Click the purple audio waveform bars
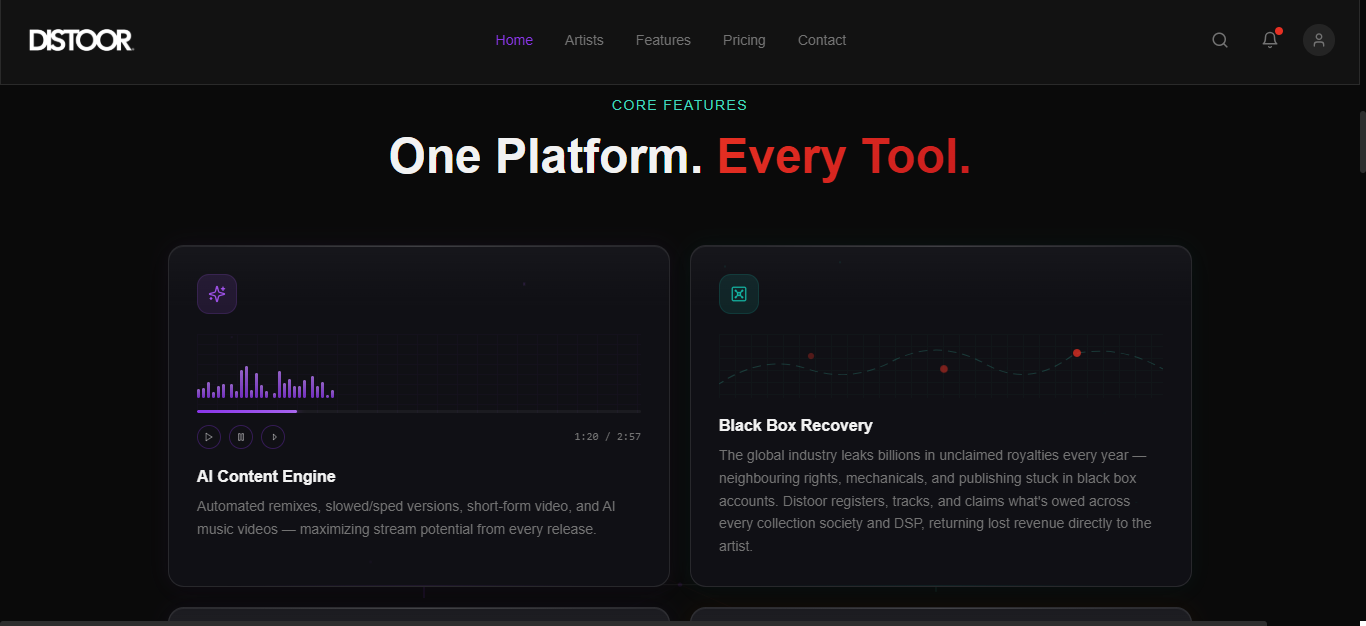The width and height of the screenshot is (1366, 626). 265,382
